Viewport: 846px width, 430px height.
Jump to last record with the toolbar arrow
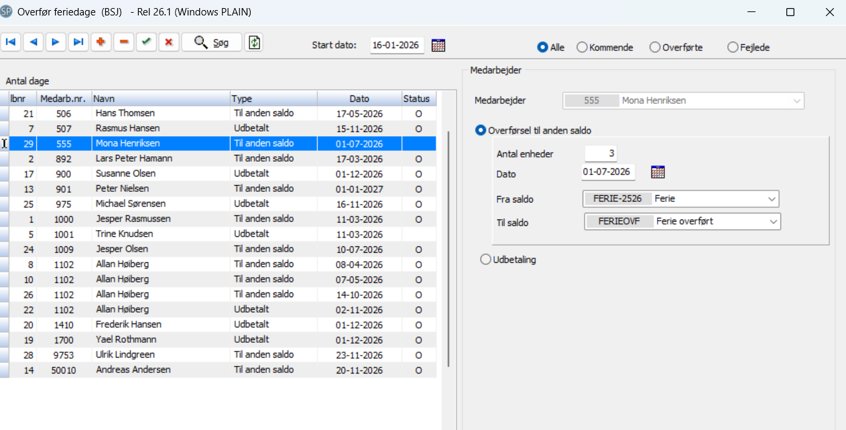coord(78,42)
